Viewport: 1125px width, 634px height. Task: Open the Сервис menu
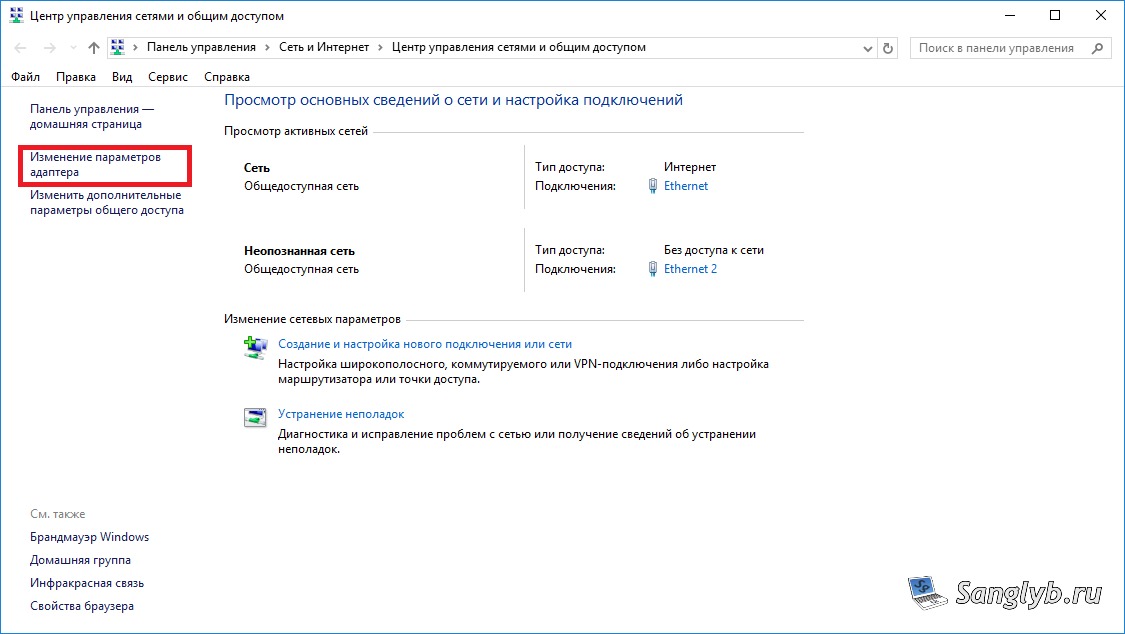click(168, 77)
